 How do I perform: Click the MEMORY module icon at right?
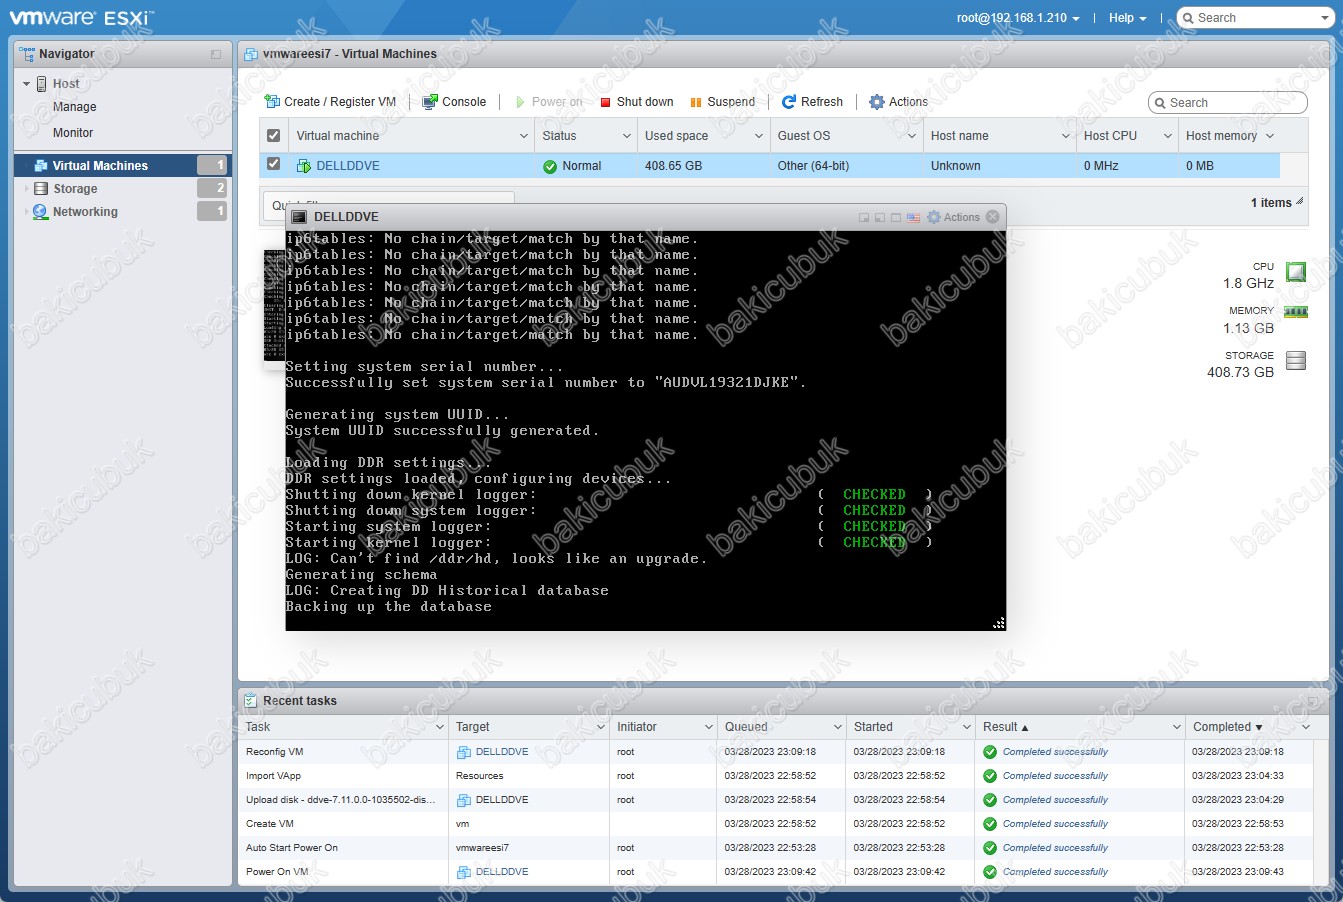[1296, 312]
